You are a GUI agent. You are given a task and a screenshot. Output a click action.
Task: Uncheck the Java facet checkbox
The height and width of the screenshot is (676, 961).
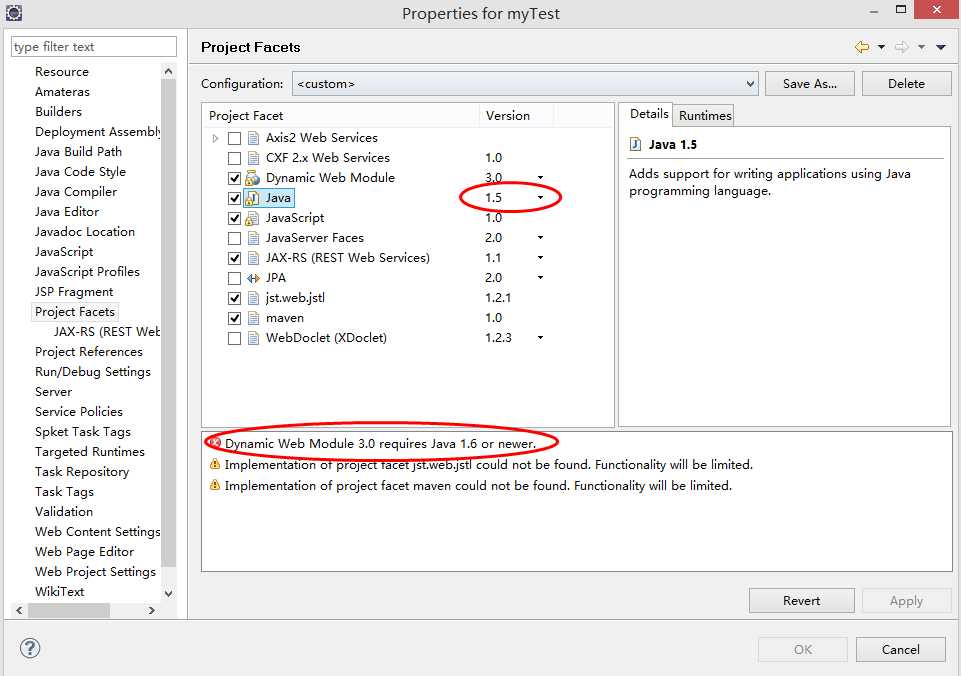(234, 199)
